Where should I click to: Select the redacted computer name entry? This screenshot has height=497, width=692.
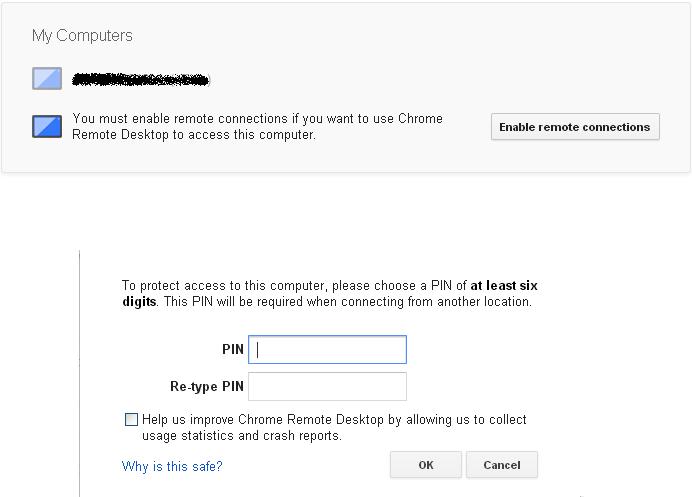tap(141, 78)
